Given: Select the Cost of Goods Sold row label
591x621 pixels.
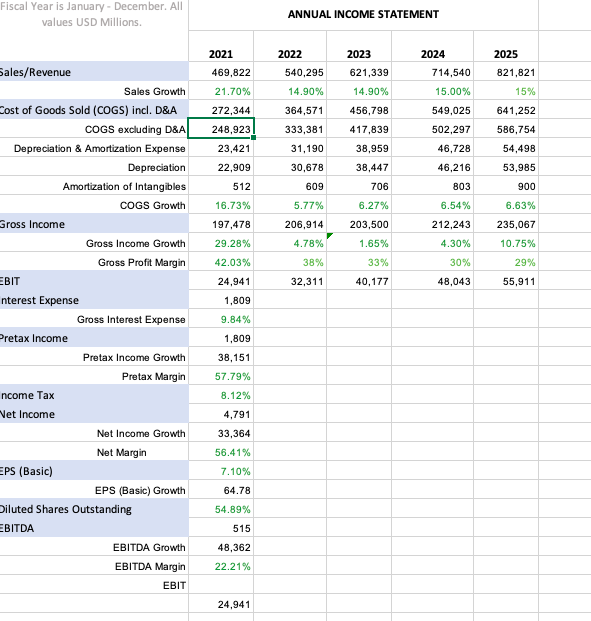Looking at the screenshot, I should point(88,110).
